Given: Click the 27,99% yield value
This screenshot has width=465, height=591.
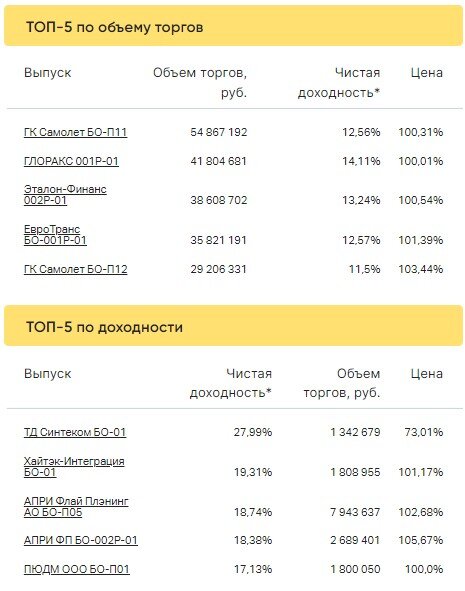Looking at the screenshot, I should click(x=253, y=432).
